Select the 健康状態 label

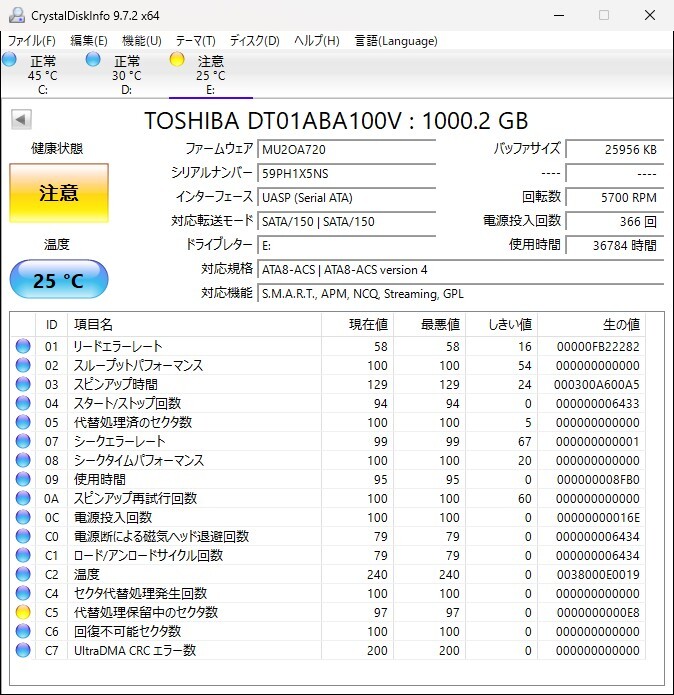pos(57,148)
